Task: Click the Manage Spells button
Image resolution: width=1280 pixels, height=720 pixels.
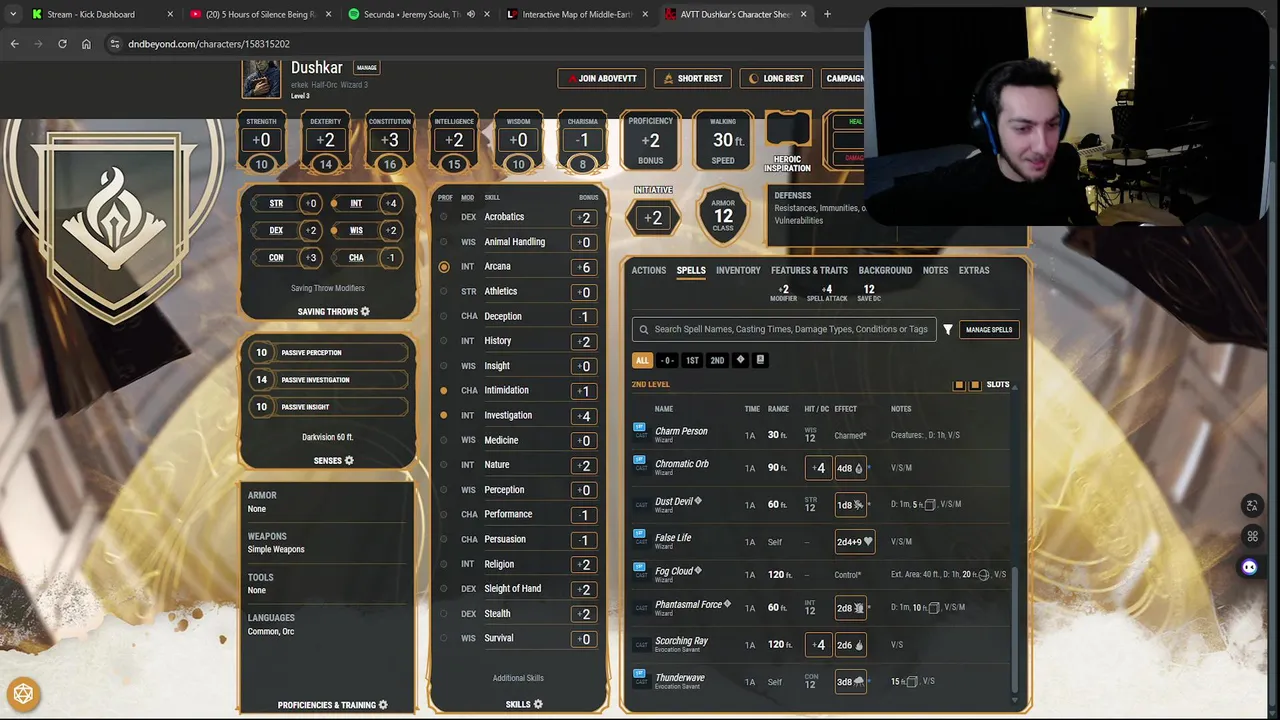Action: [989, 329]
